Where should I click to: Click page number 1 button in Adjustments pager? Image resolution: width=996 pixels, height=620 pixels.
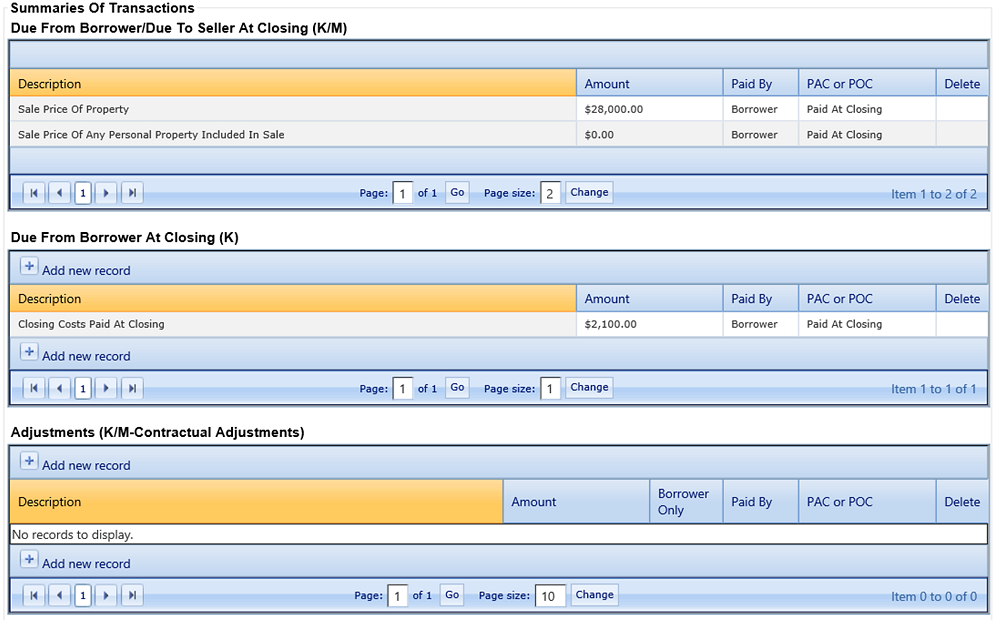coord(82,594)
